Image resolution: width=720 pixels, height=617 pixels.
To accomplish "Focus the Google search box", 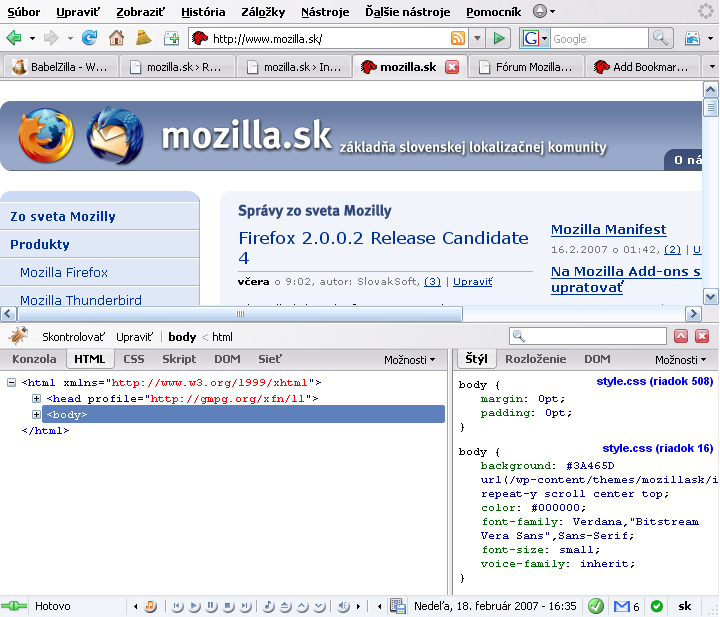I will 599,39.
